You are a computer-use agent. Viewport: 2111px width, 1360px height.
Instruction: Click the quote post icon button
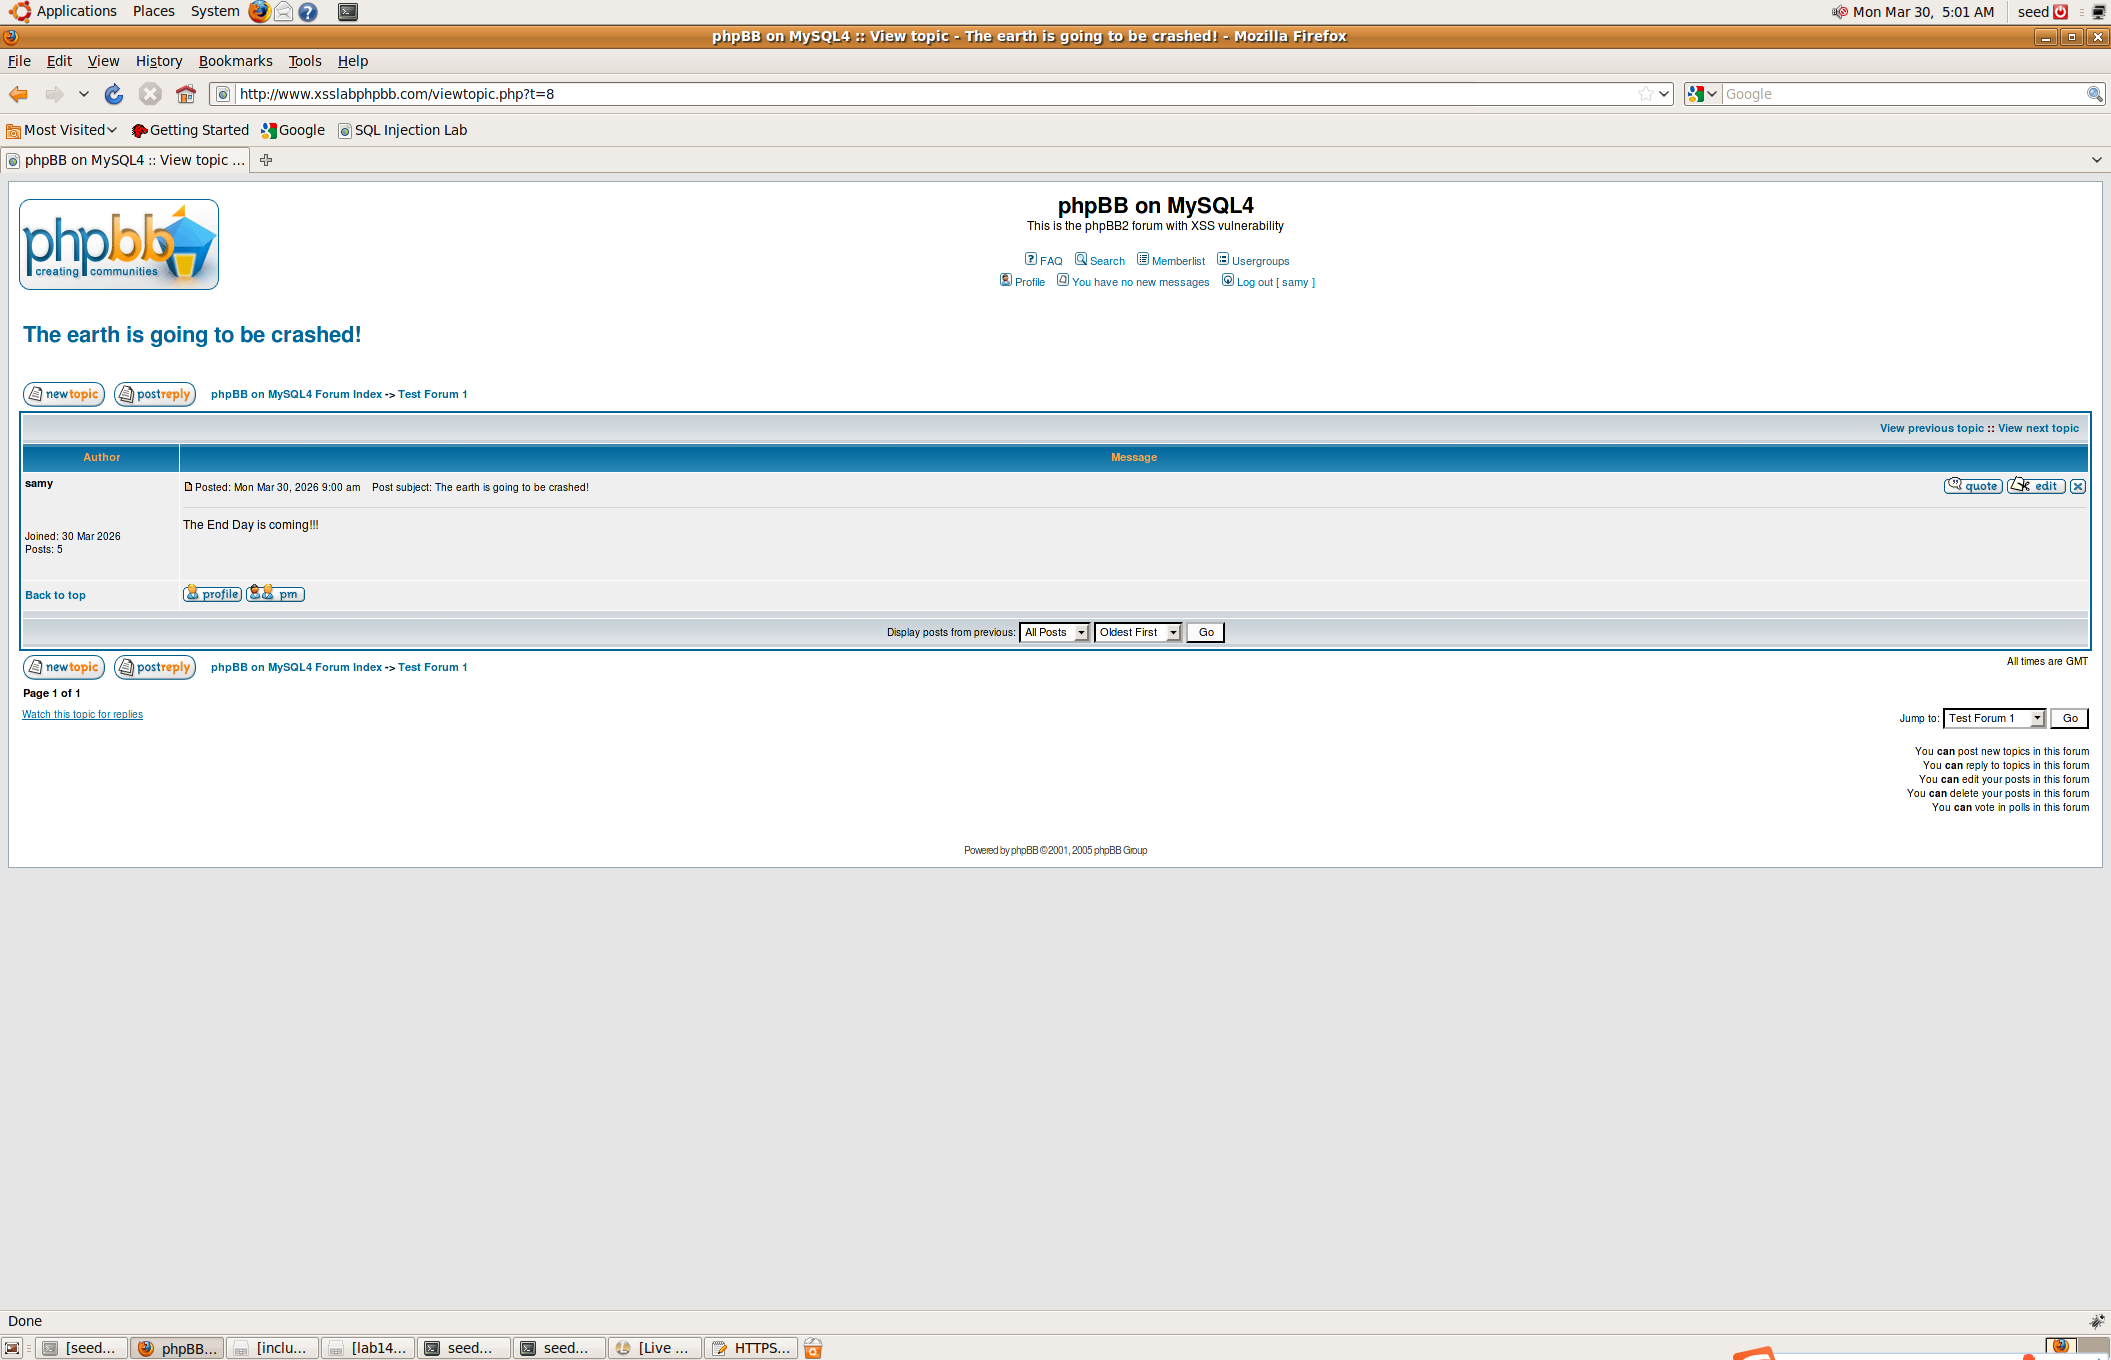pos(1972,486)
